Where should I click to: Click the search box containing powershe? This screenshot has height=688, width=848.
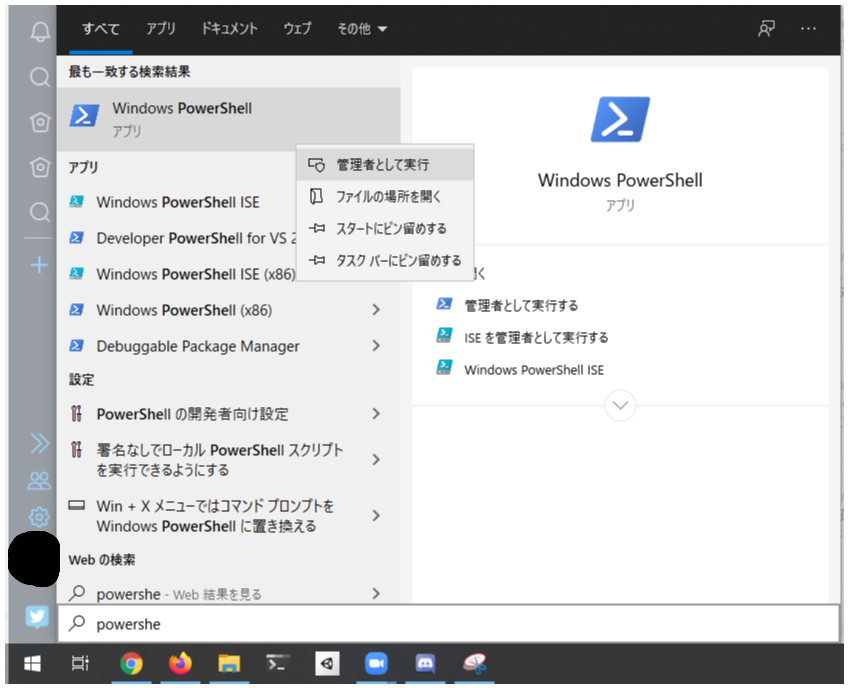pyautogui.click(x=448, y=624)
